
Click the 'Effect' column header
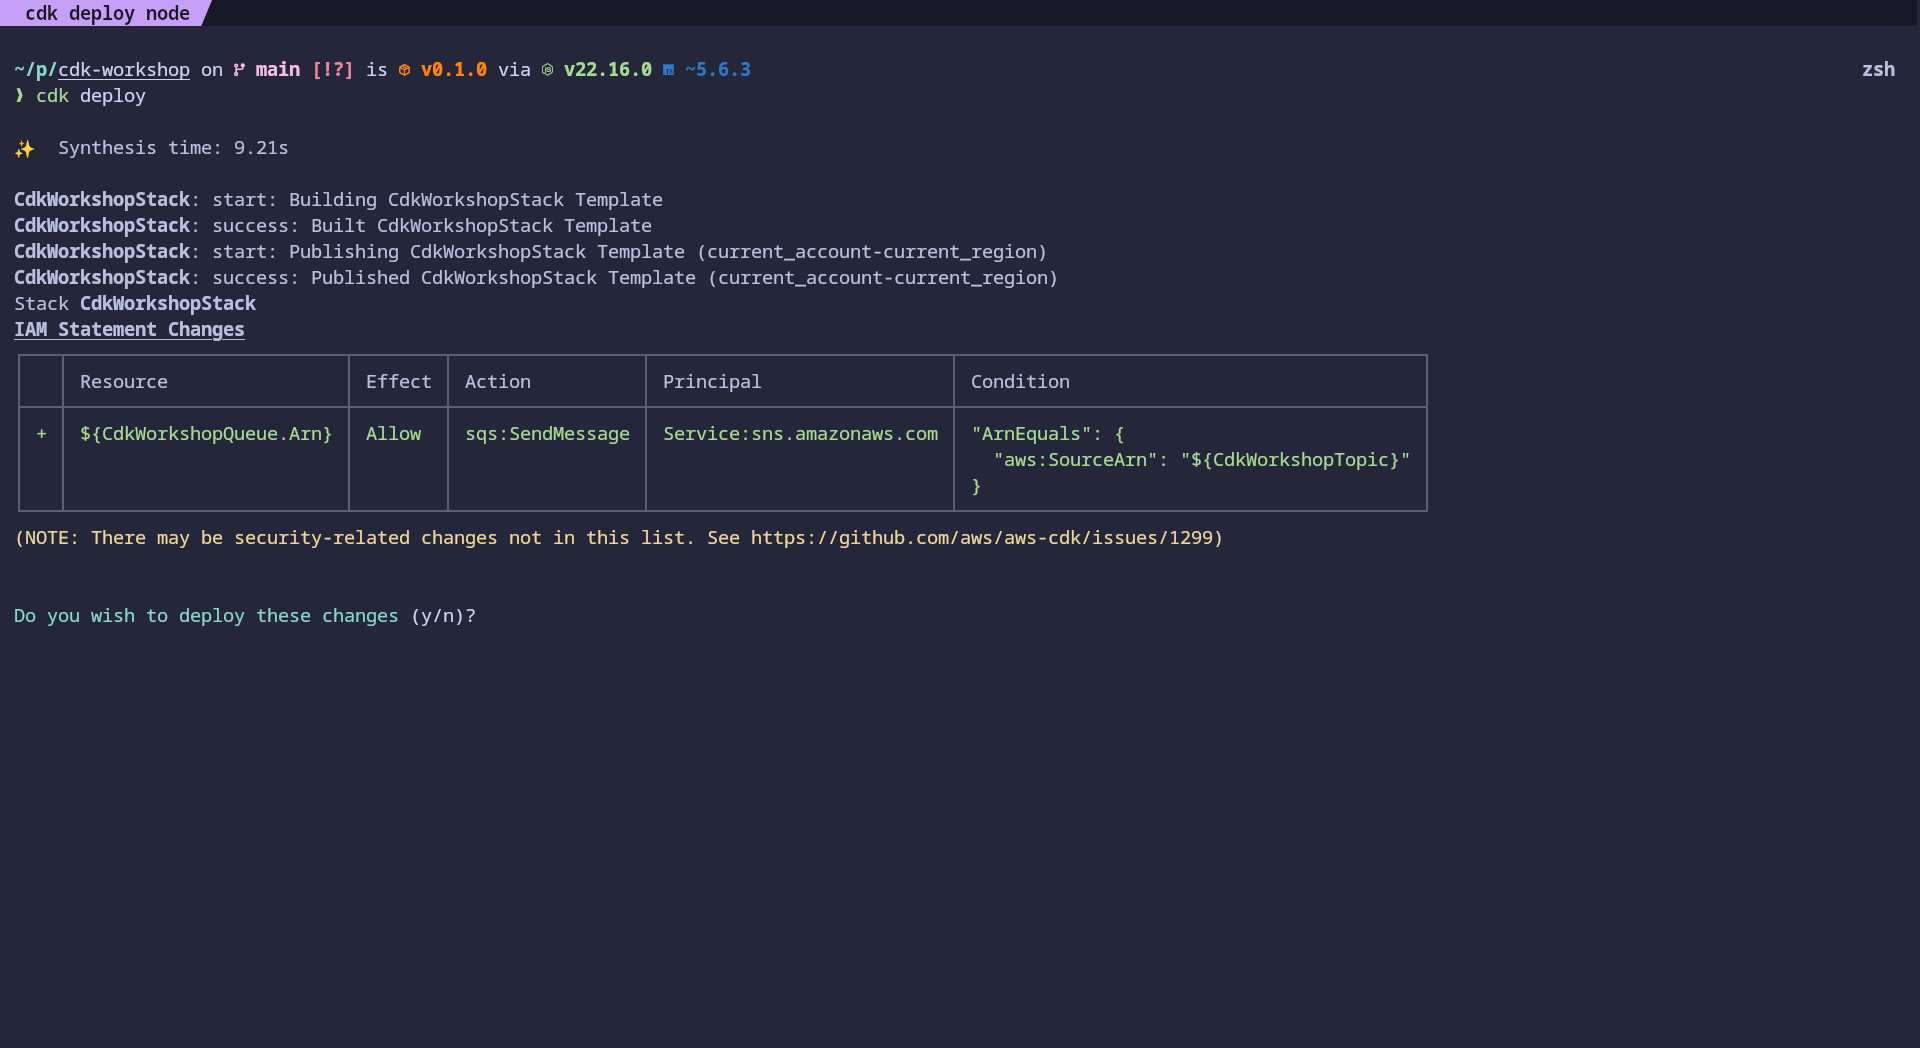coord(398,382)
